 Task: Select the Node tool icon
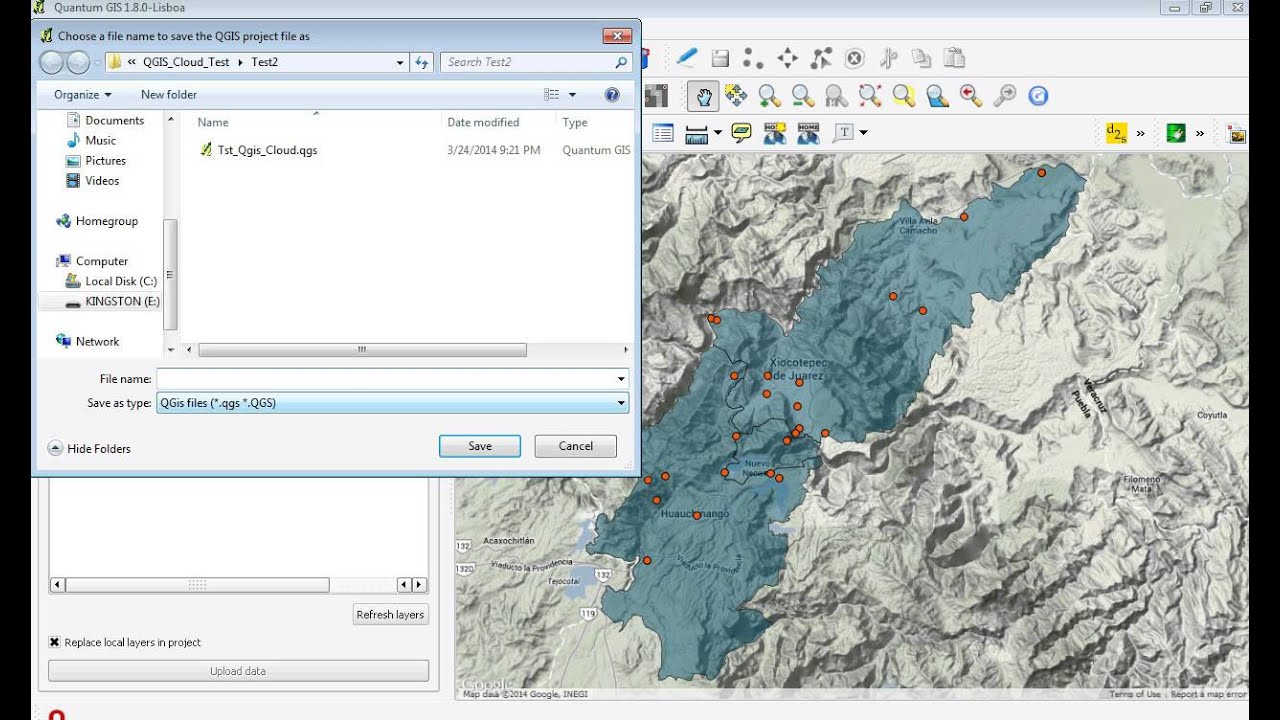tap(821, 58)
